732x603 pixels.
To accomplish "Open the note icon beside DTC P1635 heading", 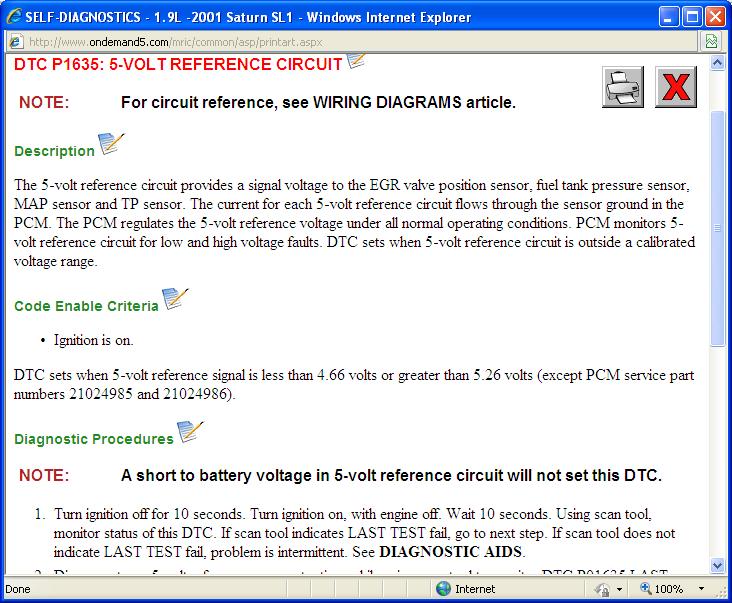I will click(x=356, y=61).
